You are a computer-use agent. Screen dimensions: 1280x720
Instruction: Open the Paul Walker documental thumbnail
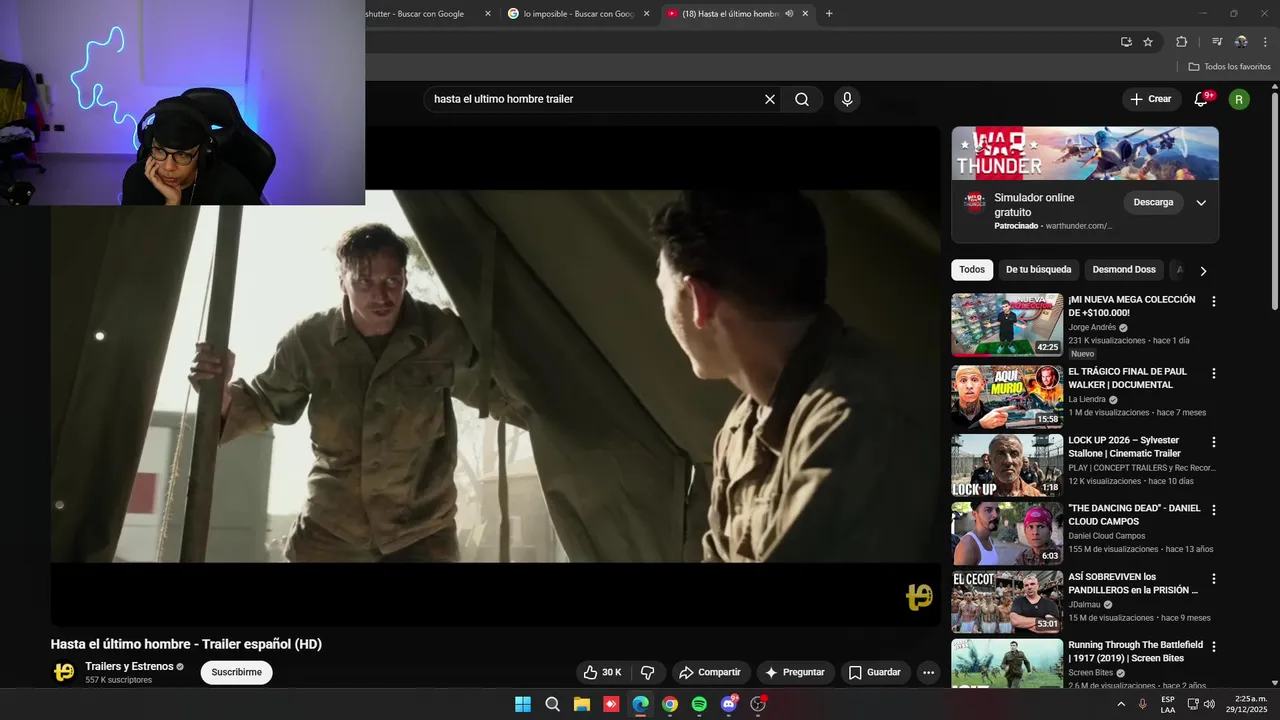click(x=1007, y=396)
